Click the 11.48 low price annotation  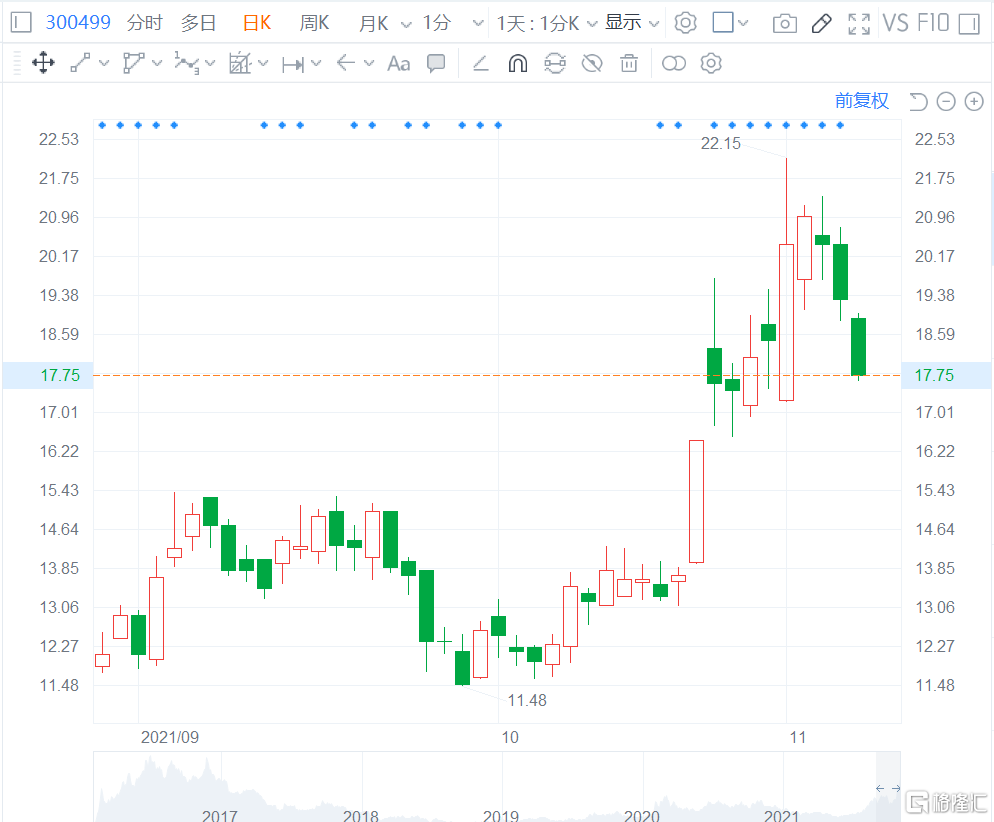(527, 700)
